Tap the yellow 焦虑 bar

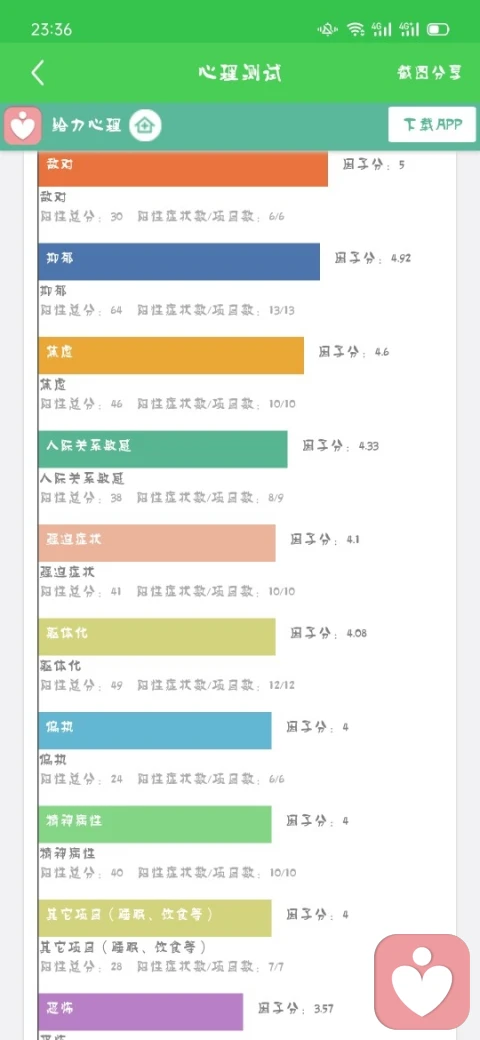point(171,355)
